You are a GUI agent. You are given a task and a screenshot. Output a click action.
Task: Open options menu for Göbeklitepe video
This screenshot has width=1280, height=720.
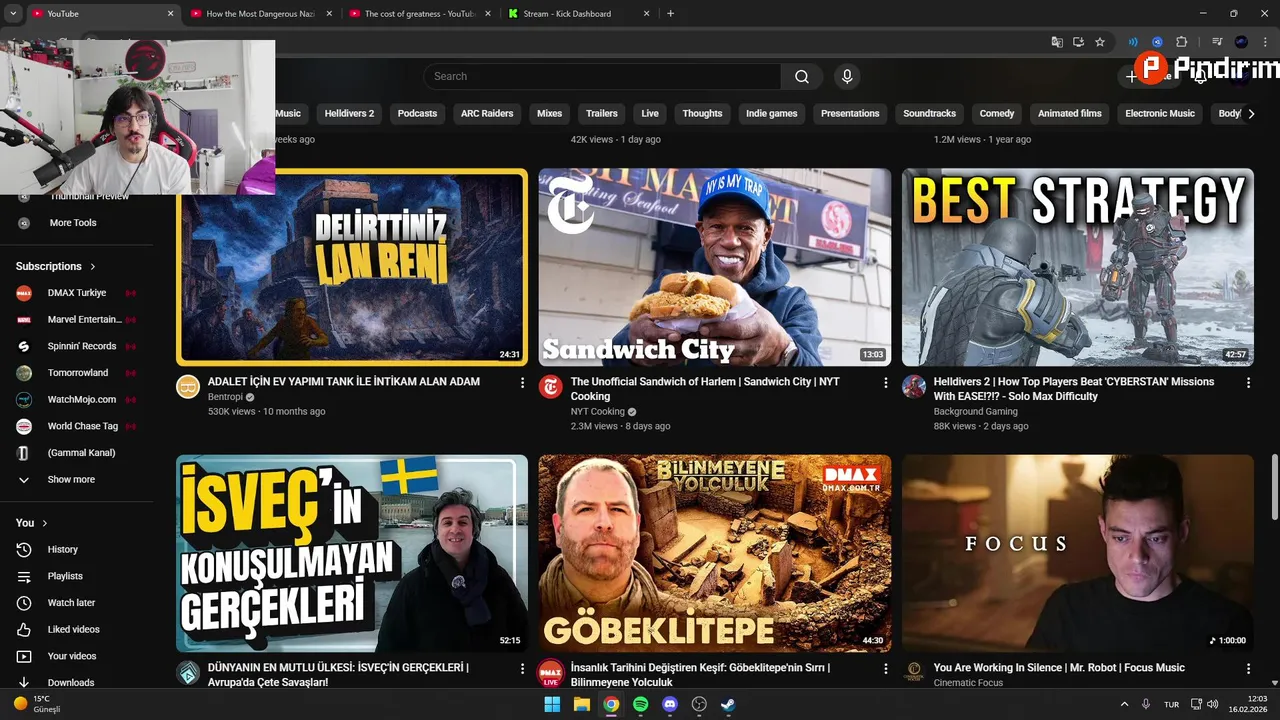885,668
